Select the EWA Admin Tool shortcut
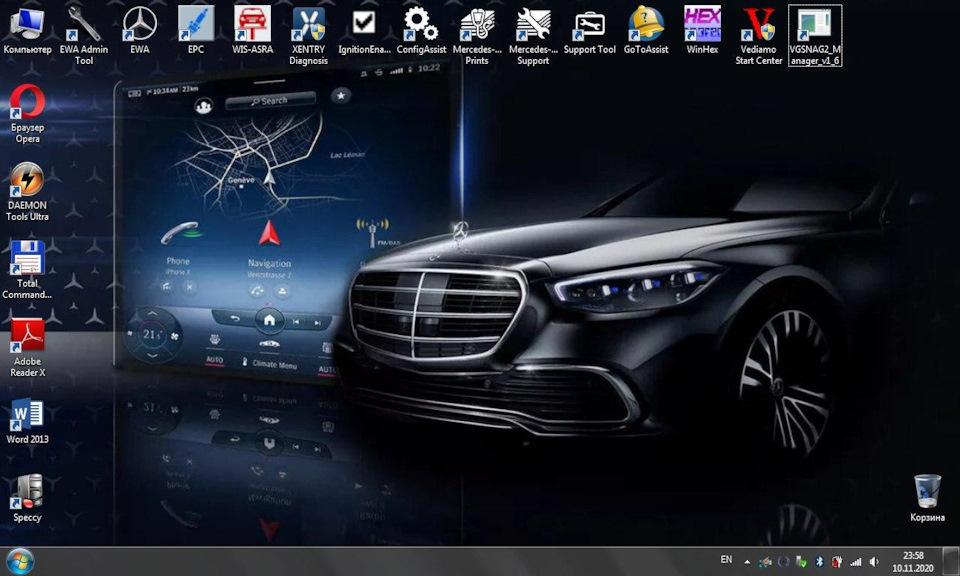 [84, 36]
